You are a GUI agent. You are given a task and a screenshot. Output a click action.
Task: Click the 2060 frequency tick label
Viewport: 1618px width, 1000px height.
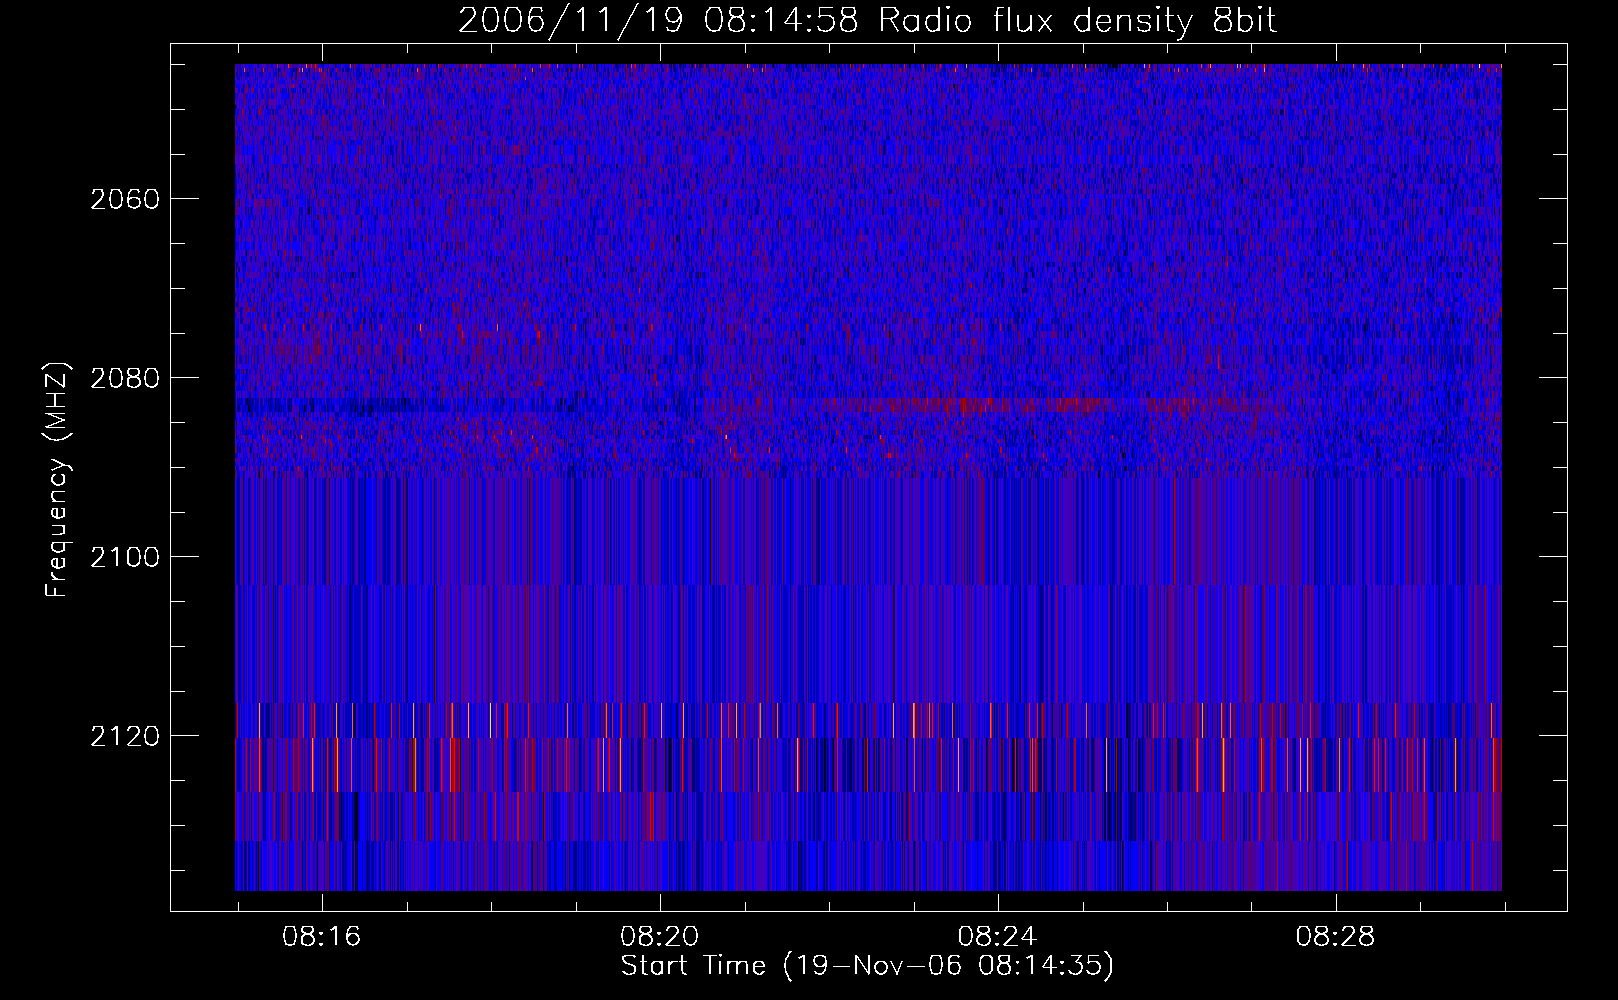[125, 199]
